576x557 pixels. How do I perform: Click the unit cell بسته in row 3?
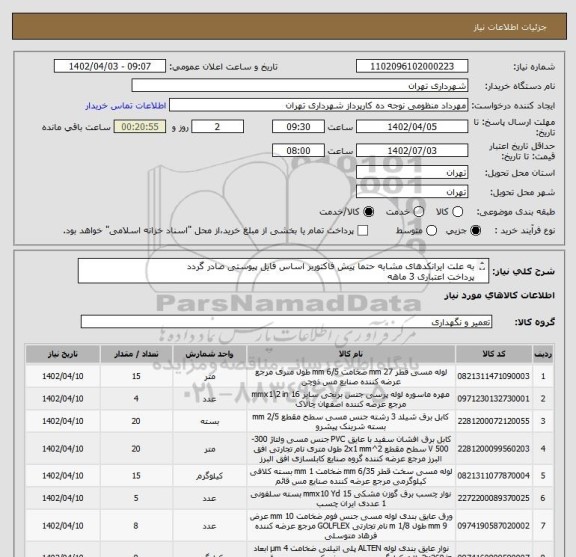[x=210, y=422]
